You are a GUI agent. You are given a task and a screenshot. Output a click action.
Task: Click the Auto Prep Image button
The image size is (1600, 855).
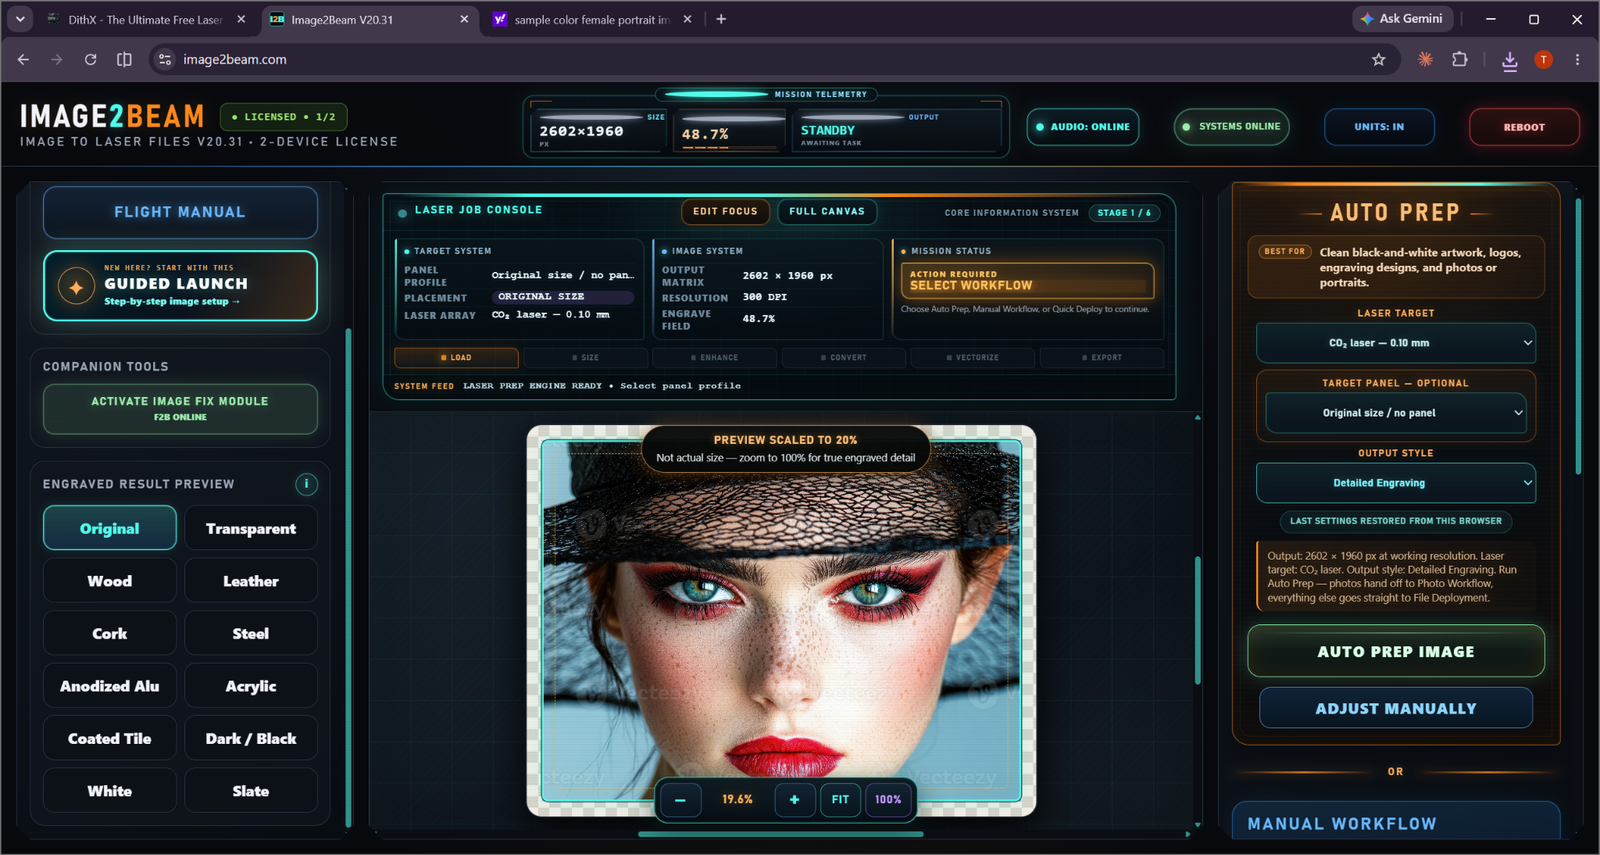(1396, 651)
